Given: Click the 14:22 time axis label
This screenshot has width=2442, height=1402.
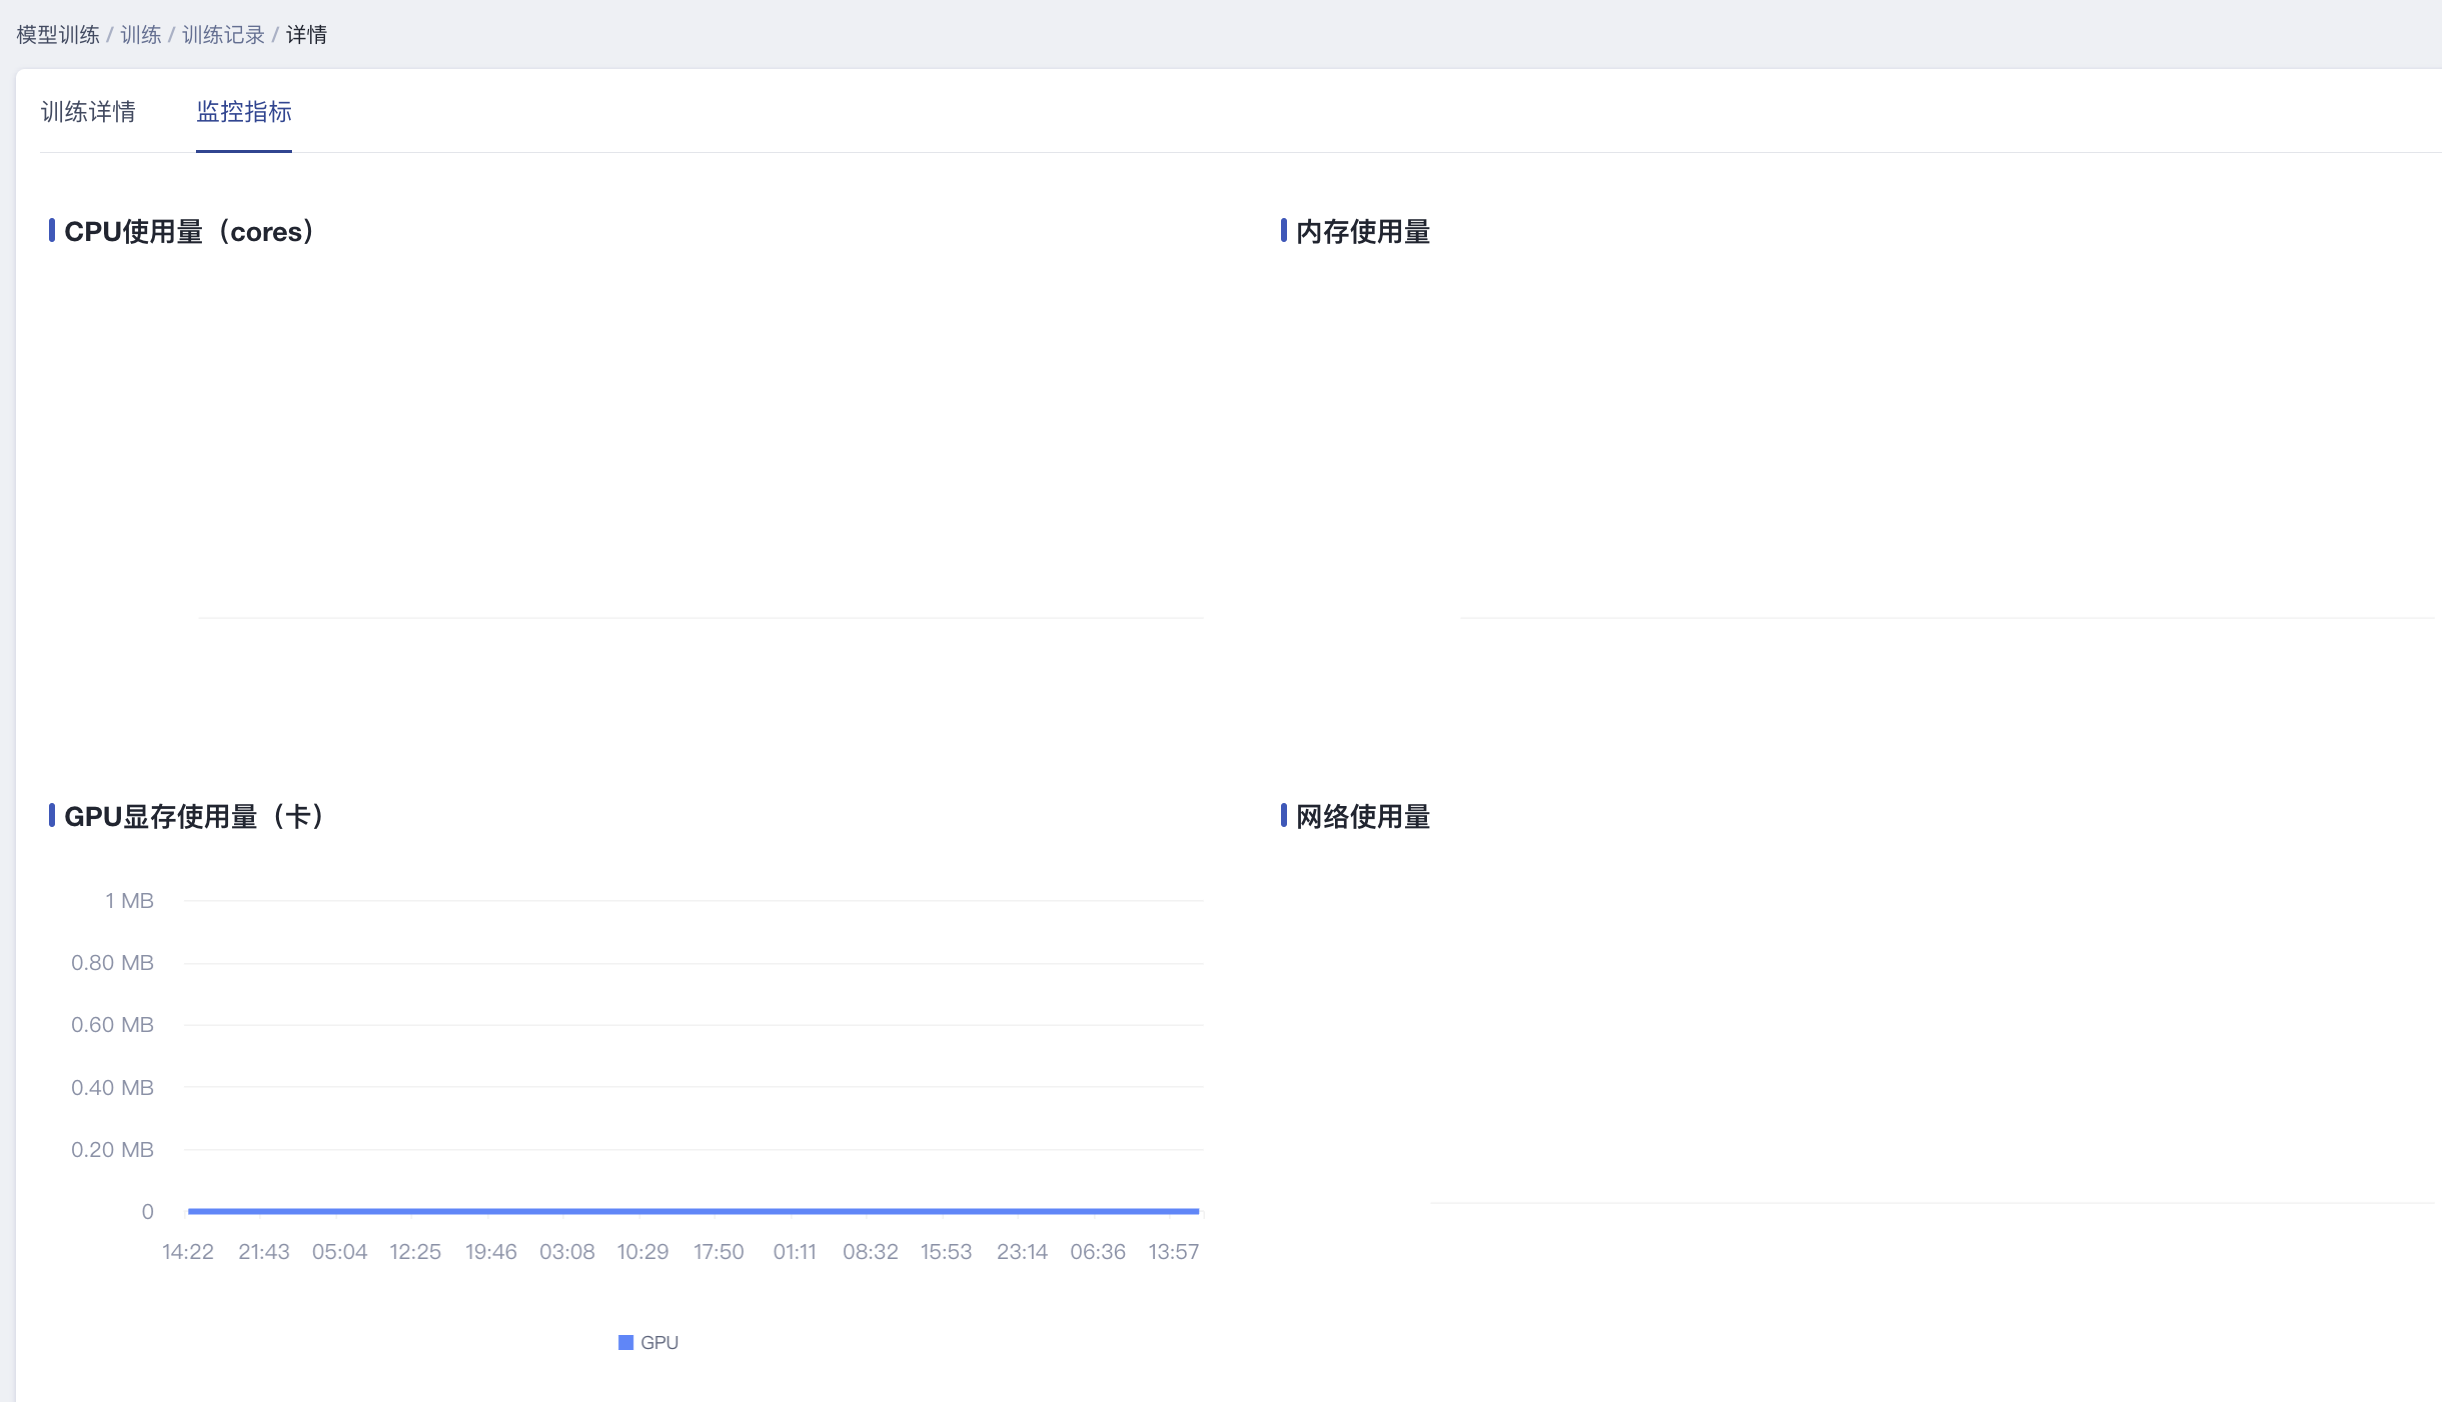Looking at the screenshot, I should click(x=188, y=1252).
